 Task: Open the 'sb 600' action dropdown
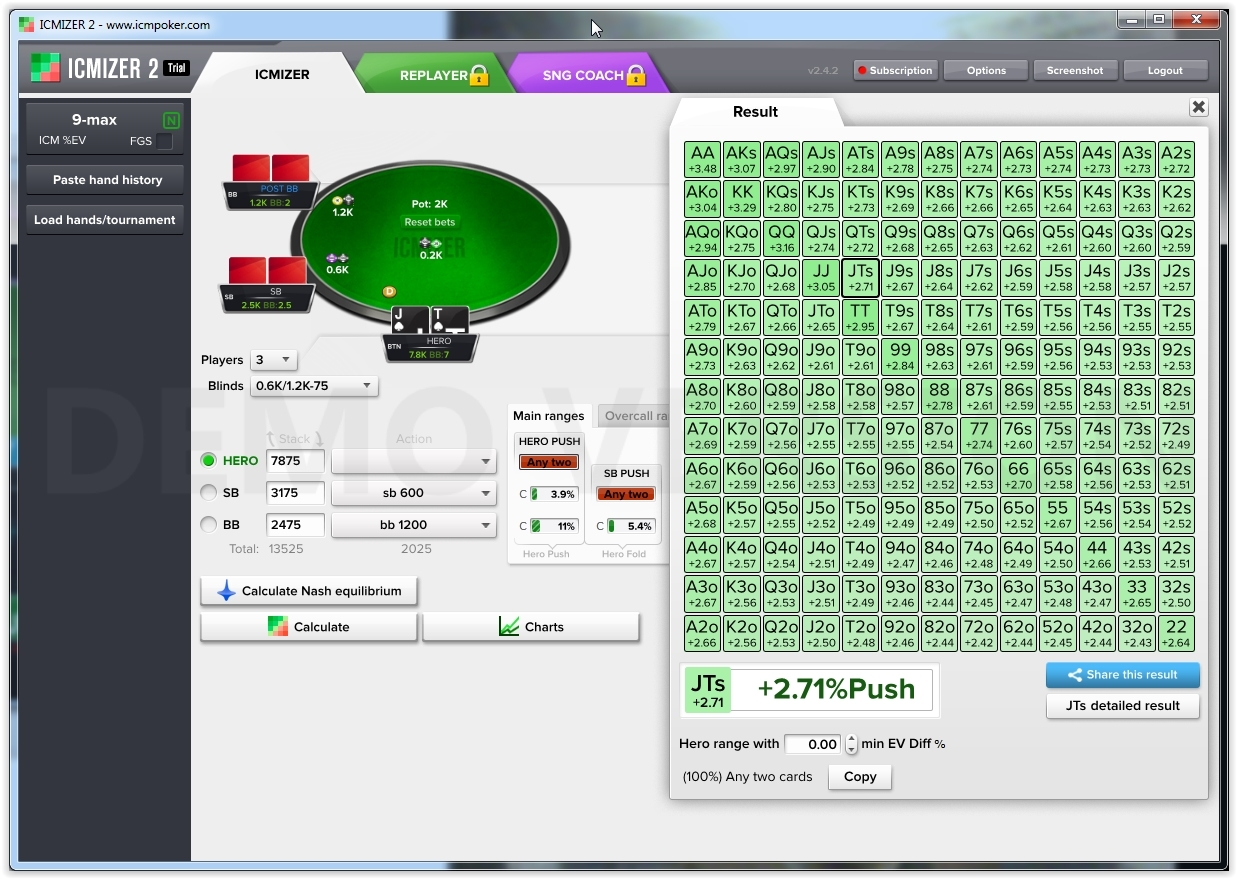click(413, 493)
